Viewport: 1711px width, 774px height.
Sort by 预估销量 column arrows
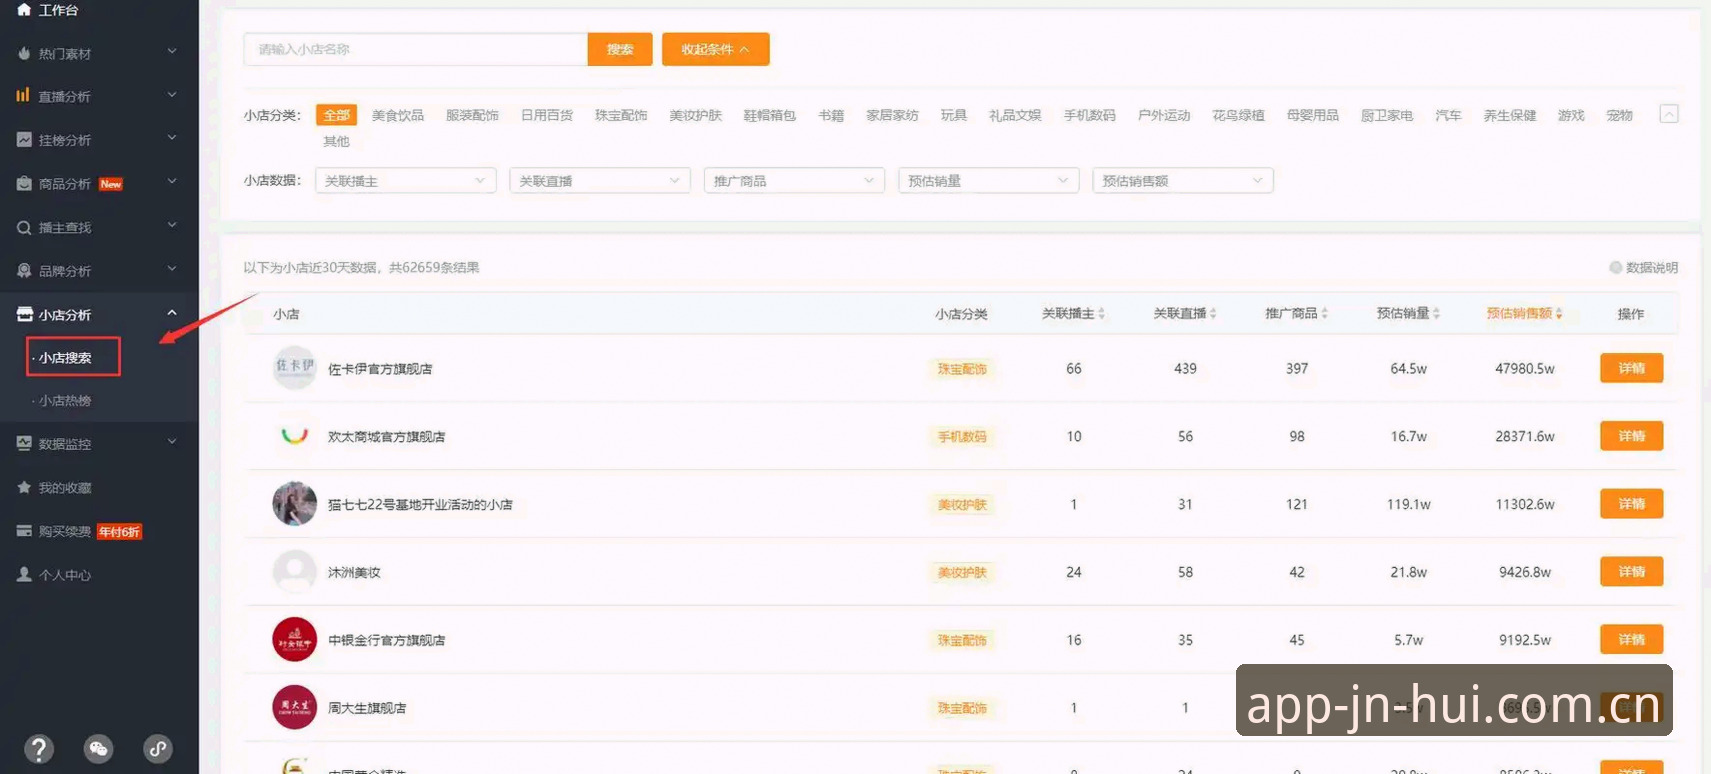pos(1436,314)
